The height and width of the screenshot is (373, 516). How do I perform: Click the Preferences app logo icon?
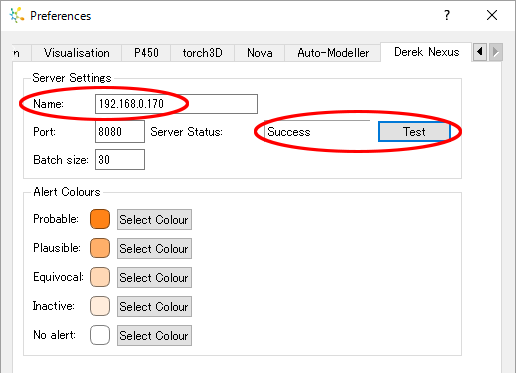pos(17,15)
